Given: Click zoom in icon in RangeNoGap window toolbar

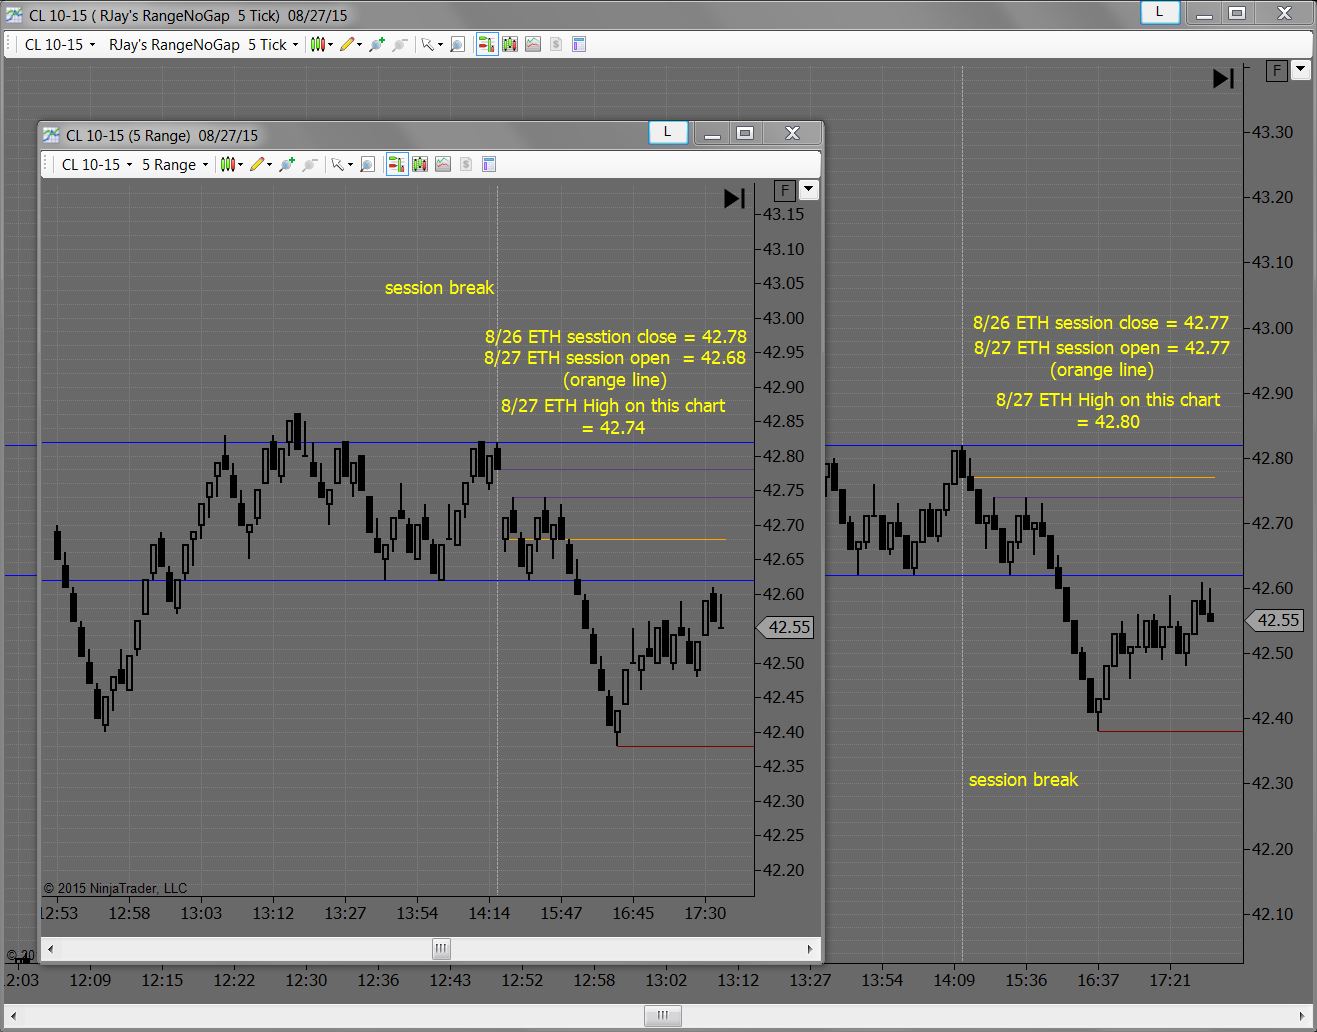Looking at the screenshot, I should pyautogui.click(x=376, y=44).
